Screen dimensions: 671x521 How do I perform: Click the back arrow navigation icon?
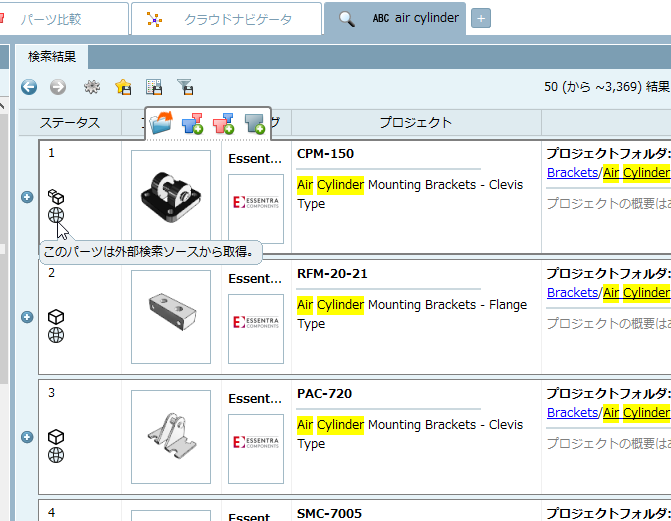click(29, 87)
